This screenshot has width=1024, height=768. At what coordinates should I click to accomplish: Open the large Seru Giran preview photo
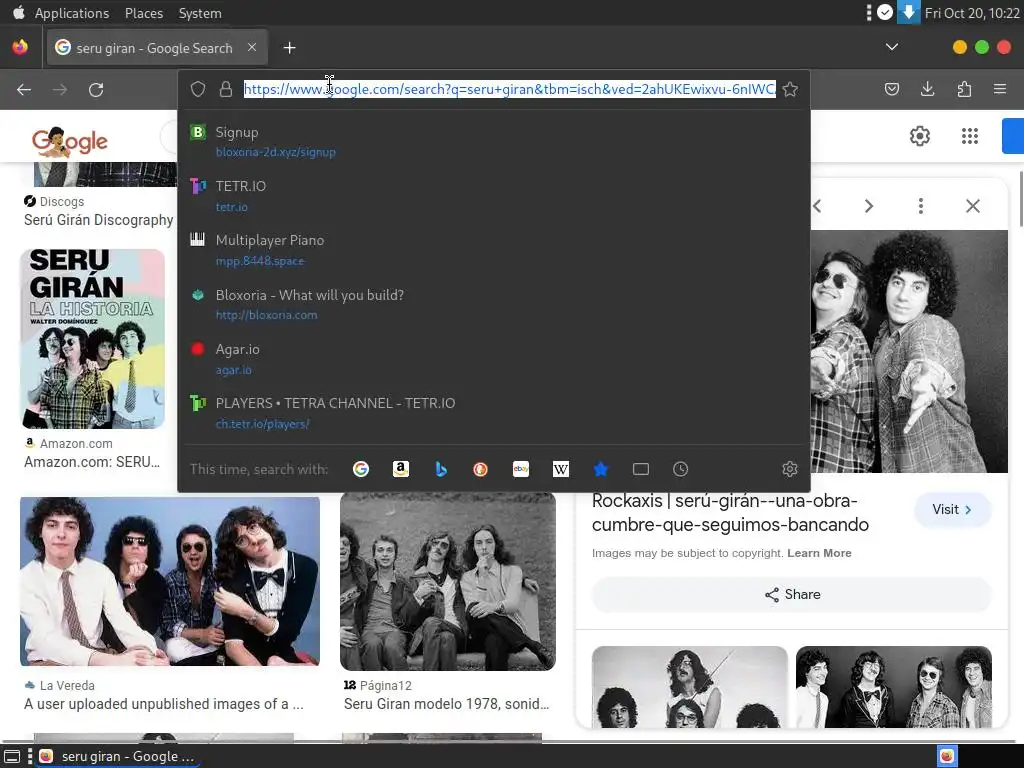(x=909, y=351)
